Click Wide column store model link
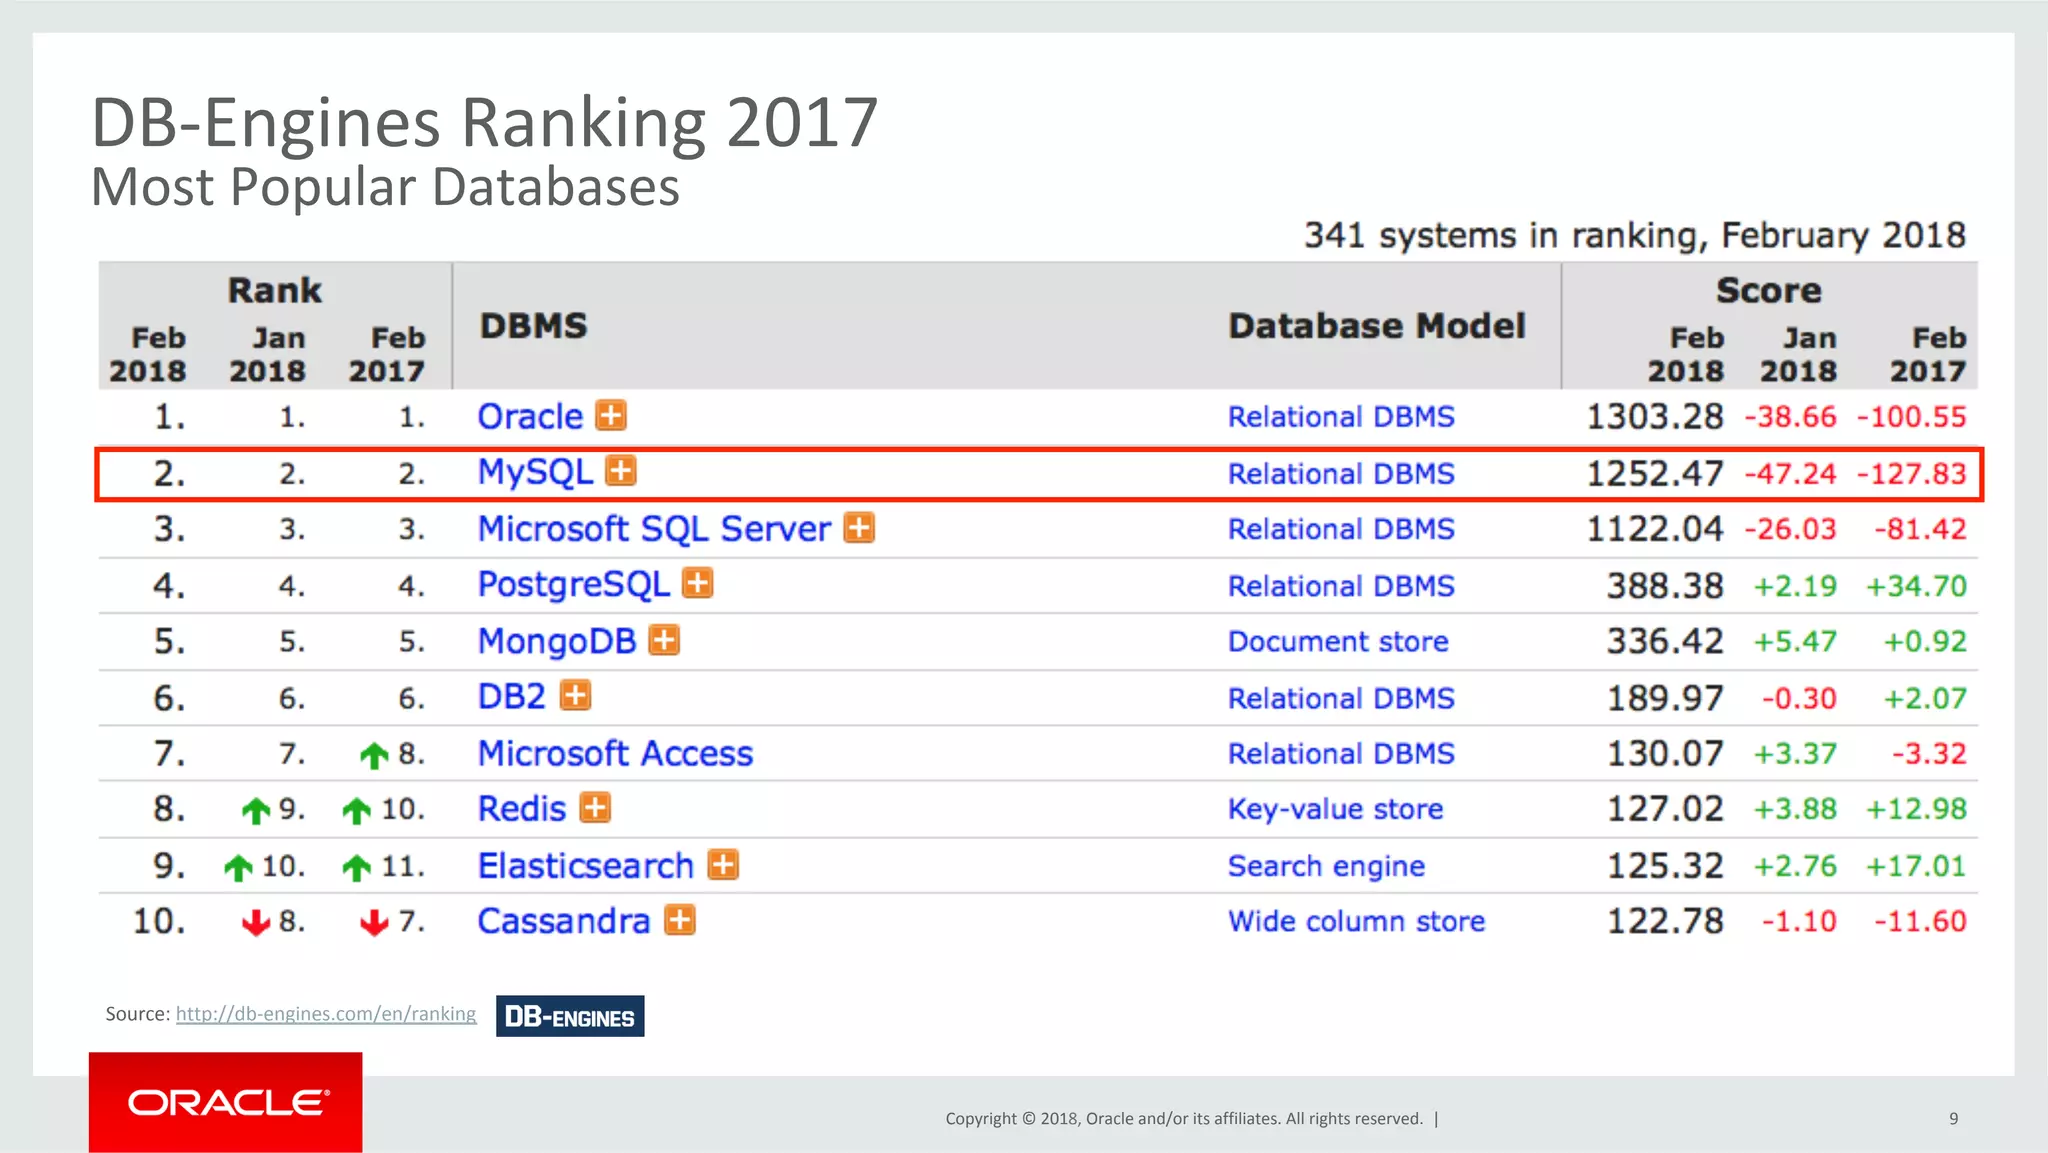The height and width of the screenshot is (1153, 2048). click(x=1357, y=921)
